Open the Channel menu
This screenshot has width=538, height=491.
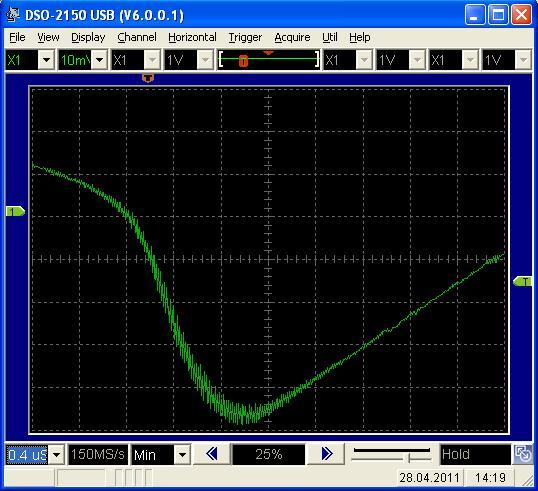coord(137,37)
